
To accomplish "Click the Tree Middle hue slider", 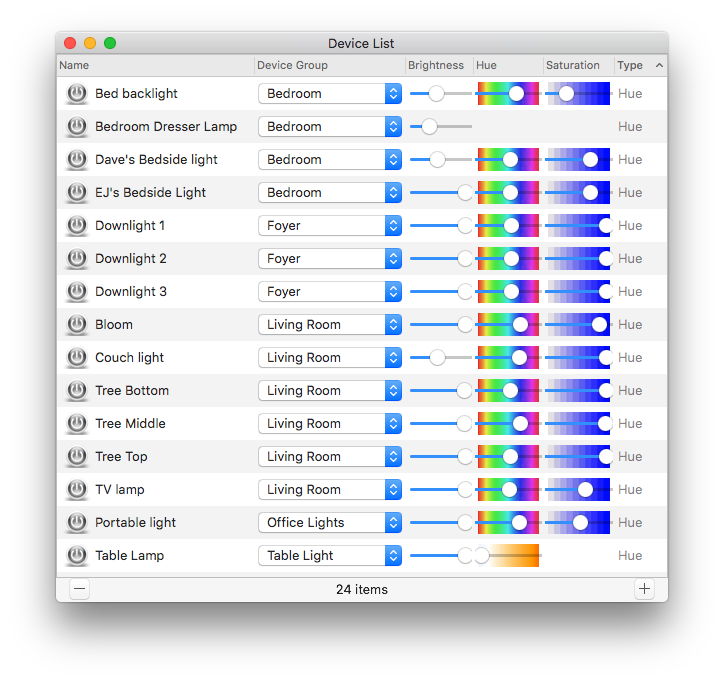I will click(x=508, y=424).
